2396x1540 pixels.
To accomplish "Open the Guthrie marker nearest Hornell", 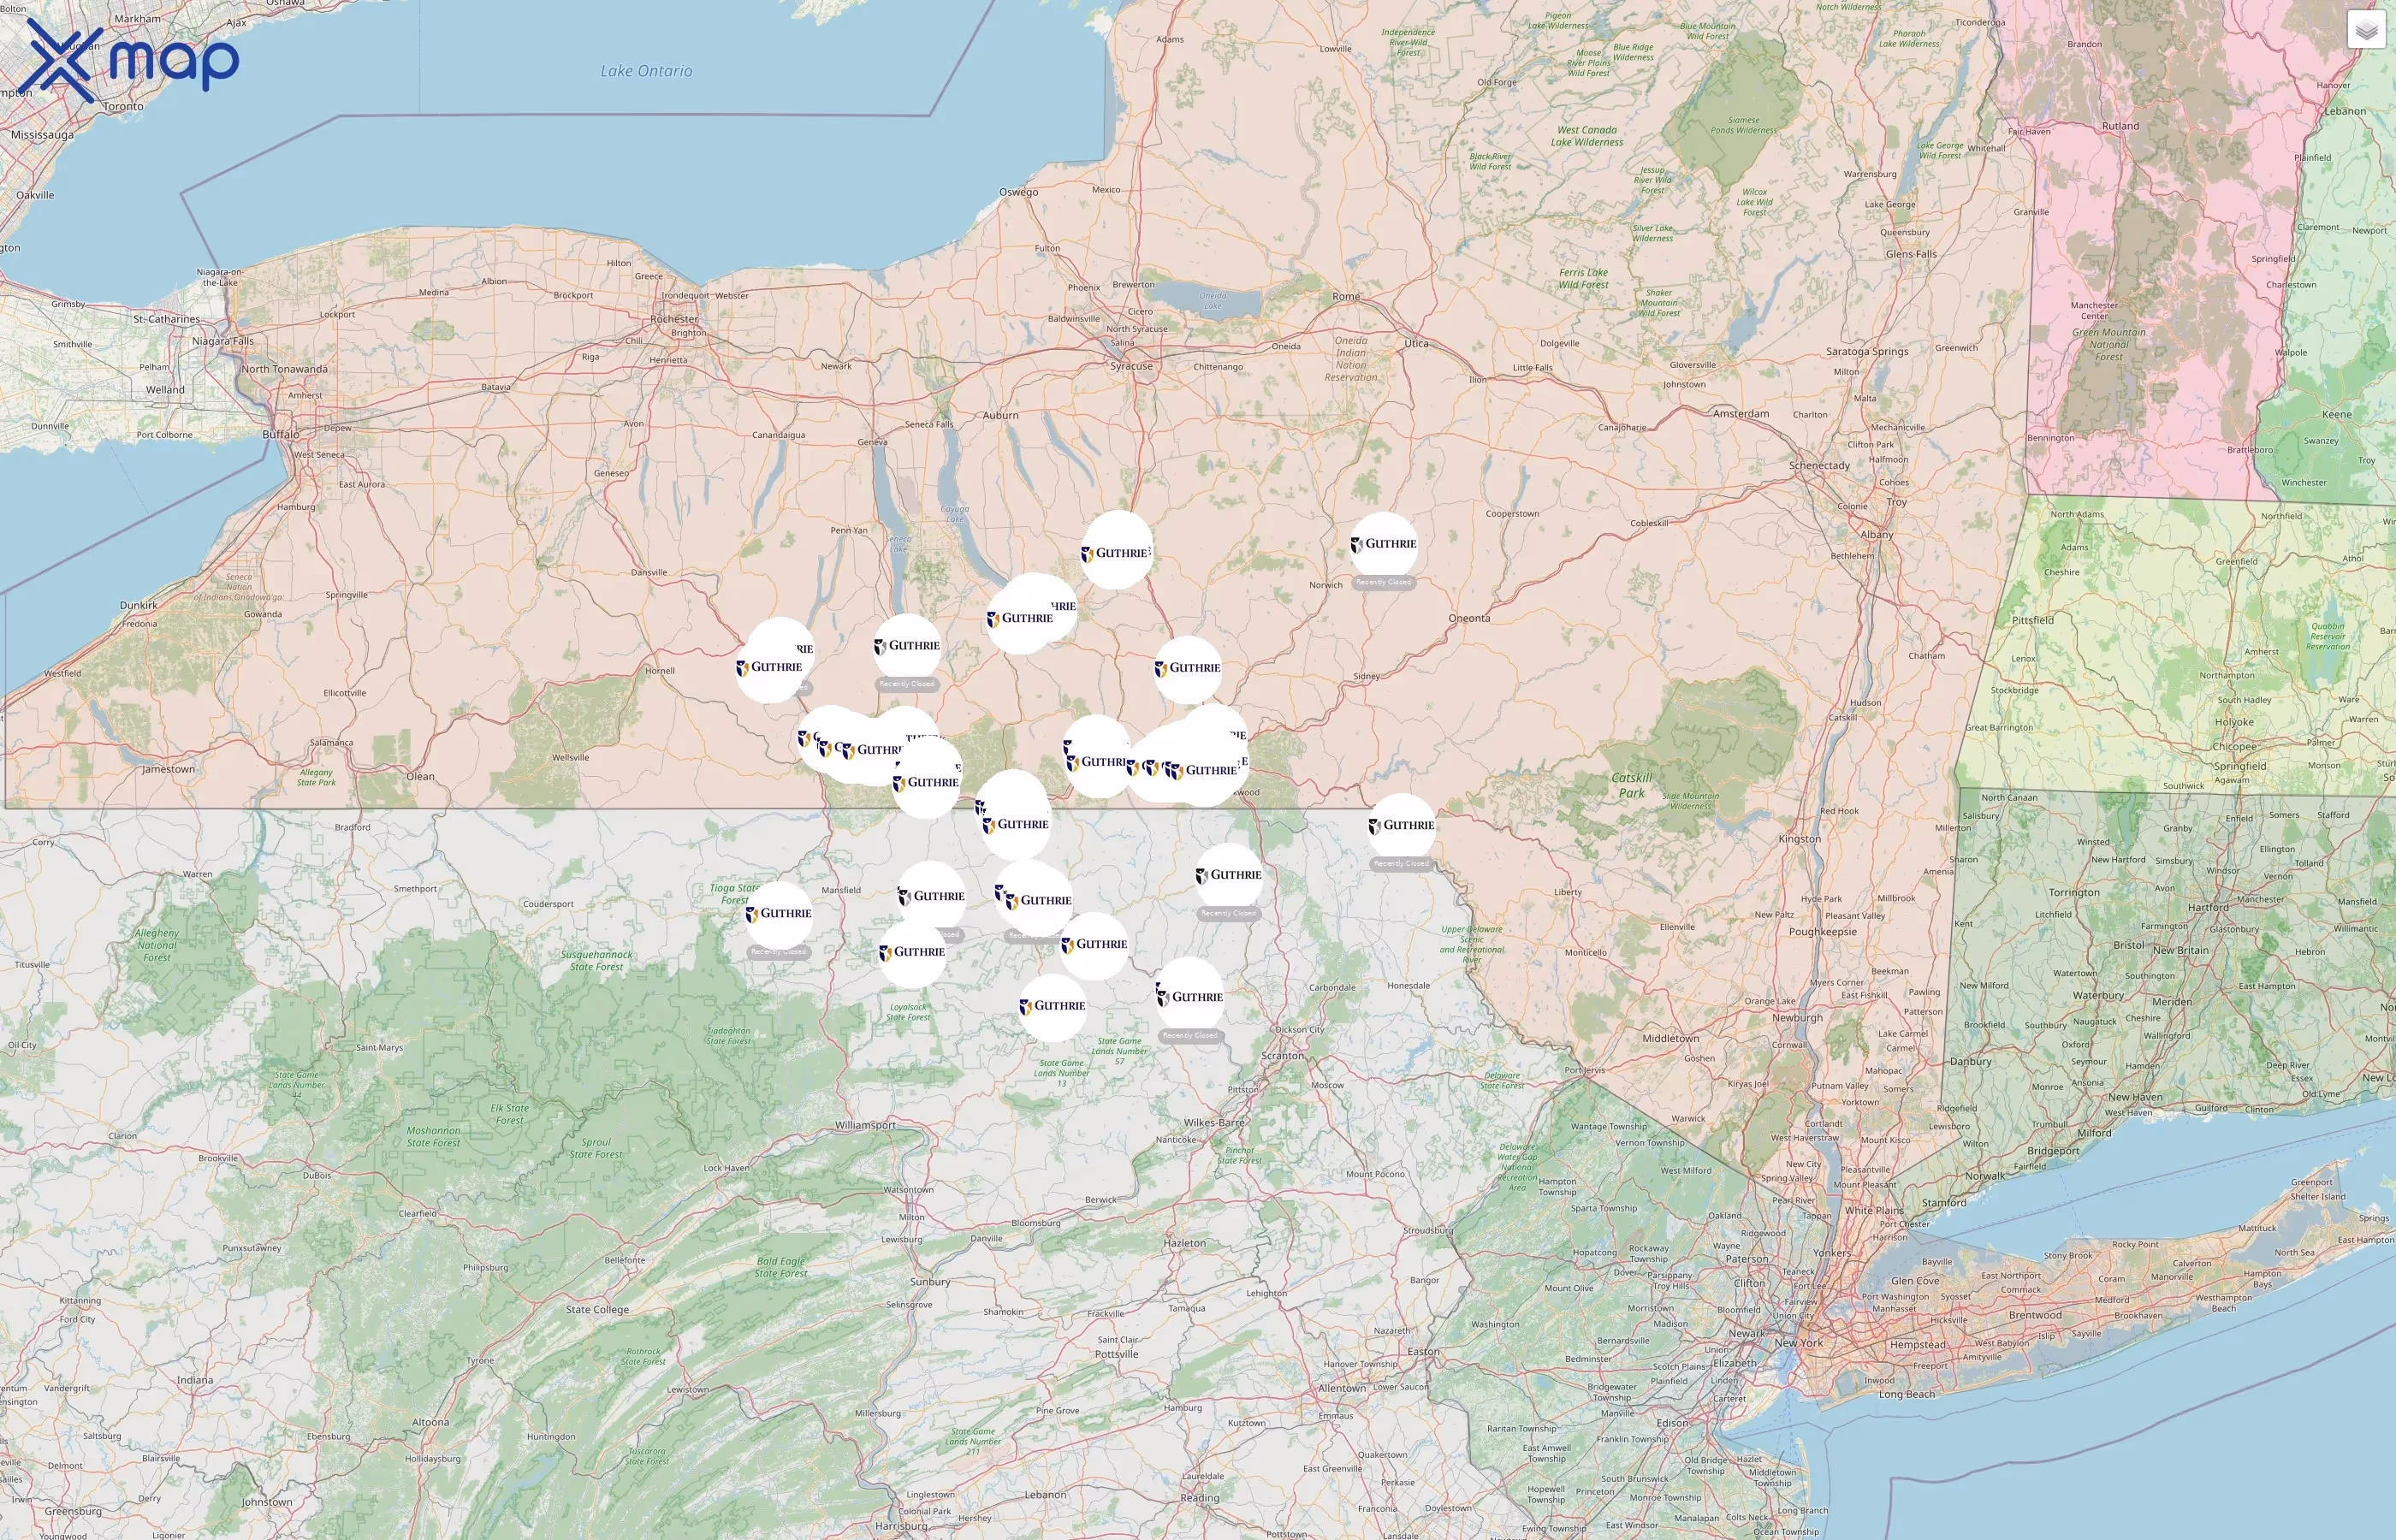I will [770, 667].
